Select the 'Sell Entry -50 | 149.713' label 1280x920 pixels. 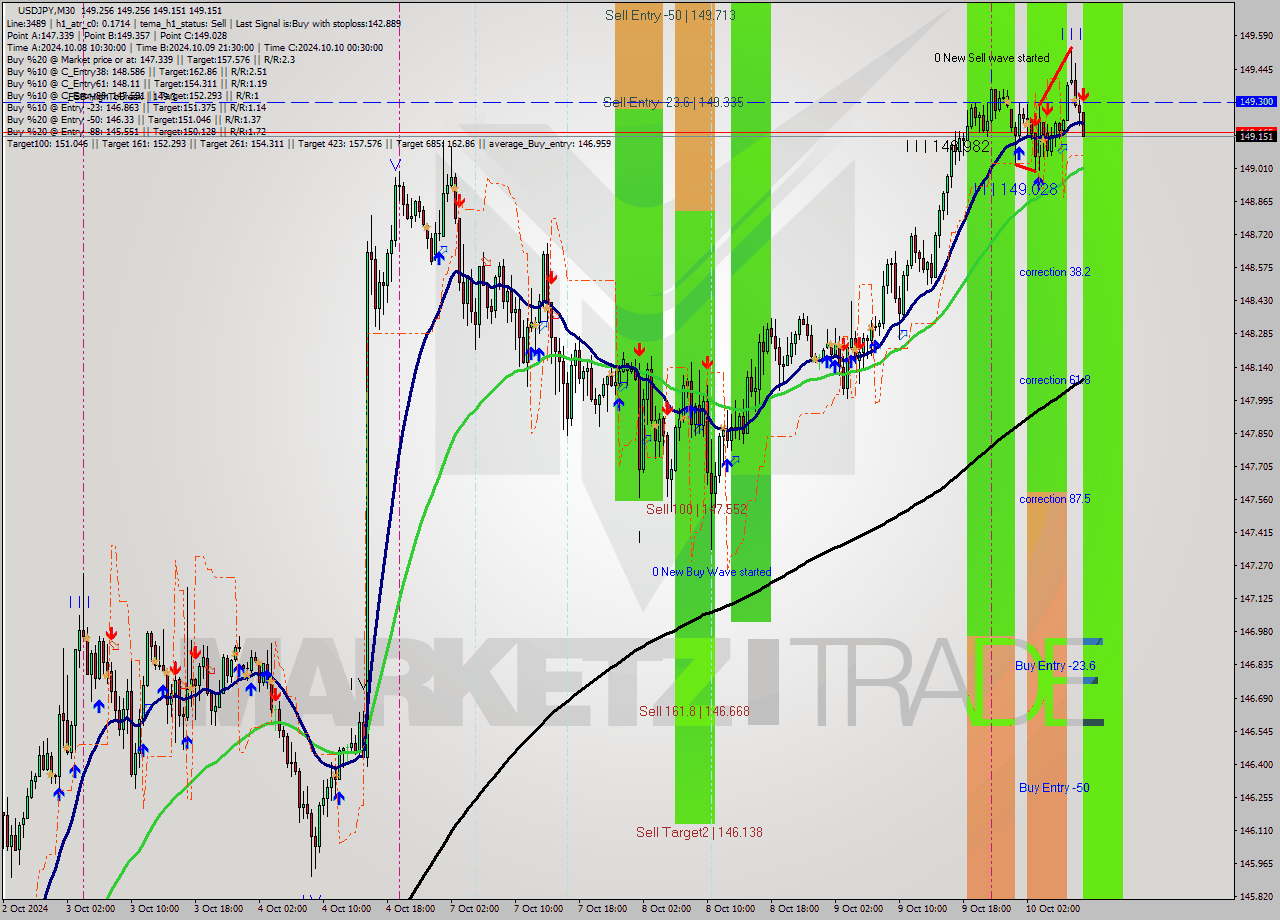click(670, 15)
